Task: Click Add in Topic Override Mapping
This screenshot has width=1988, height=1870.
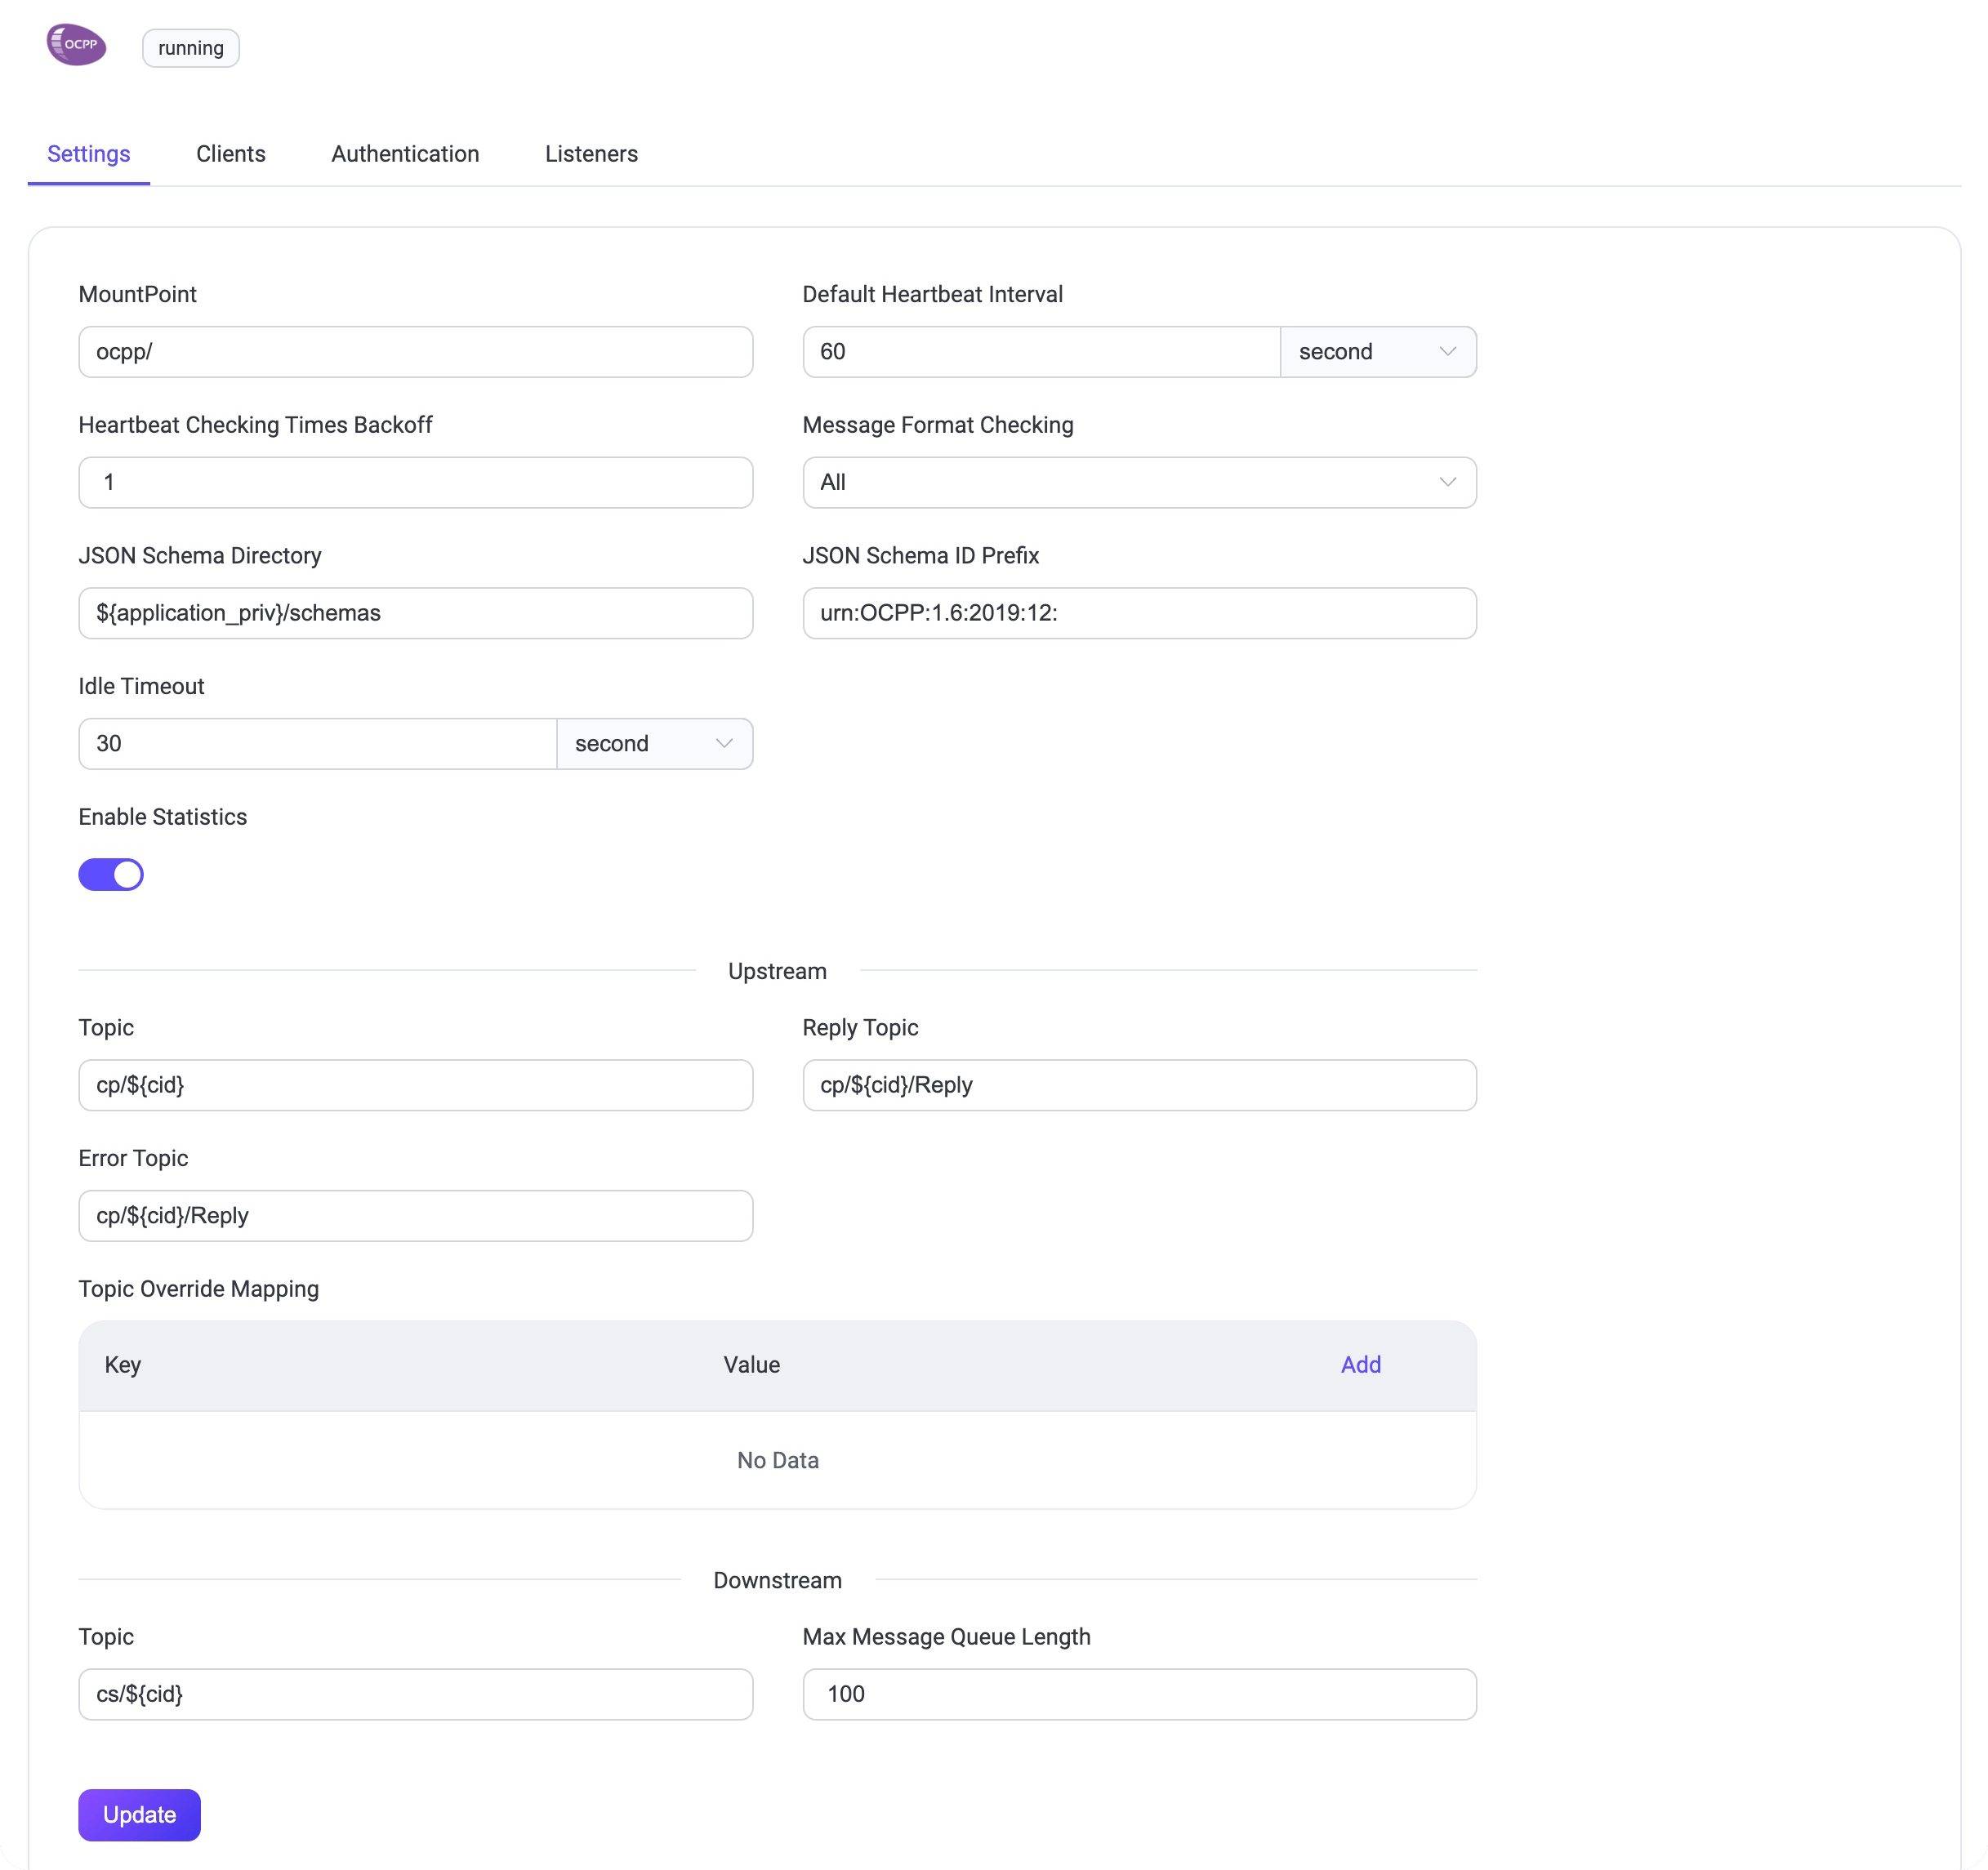Action: pyautogui.click(x=1360, y=1365)
